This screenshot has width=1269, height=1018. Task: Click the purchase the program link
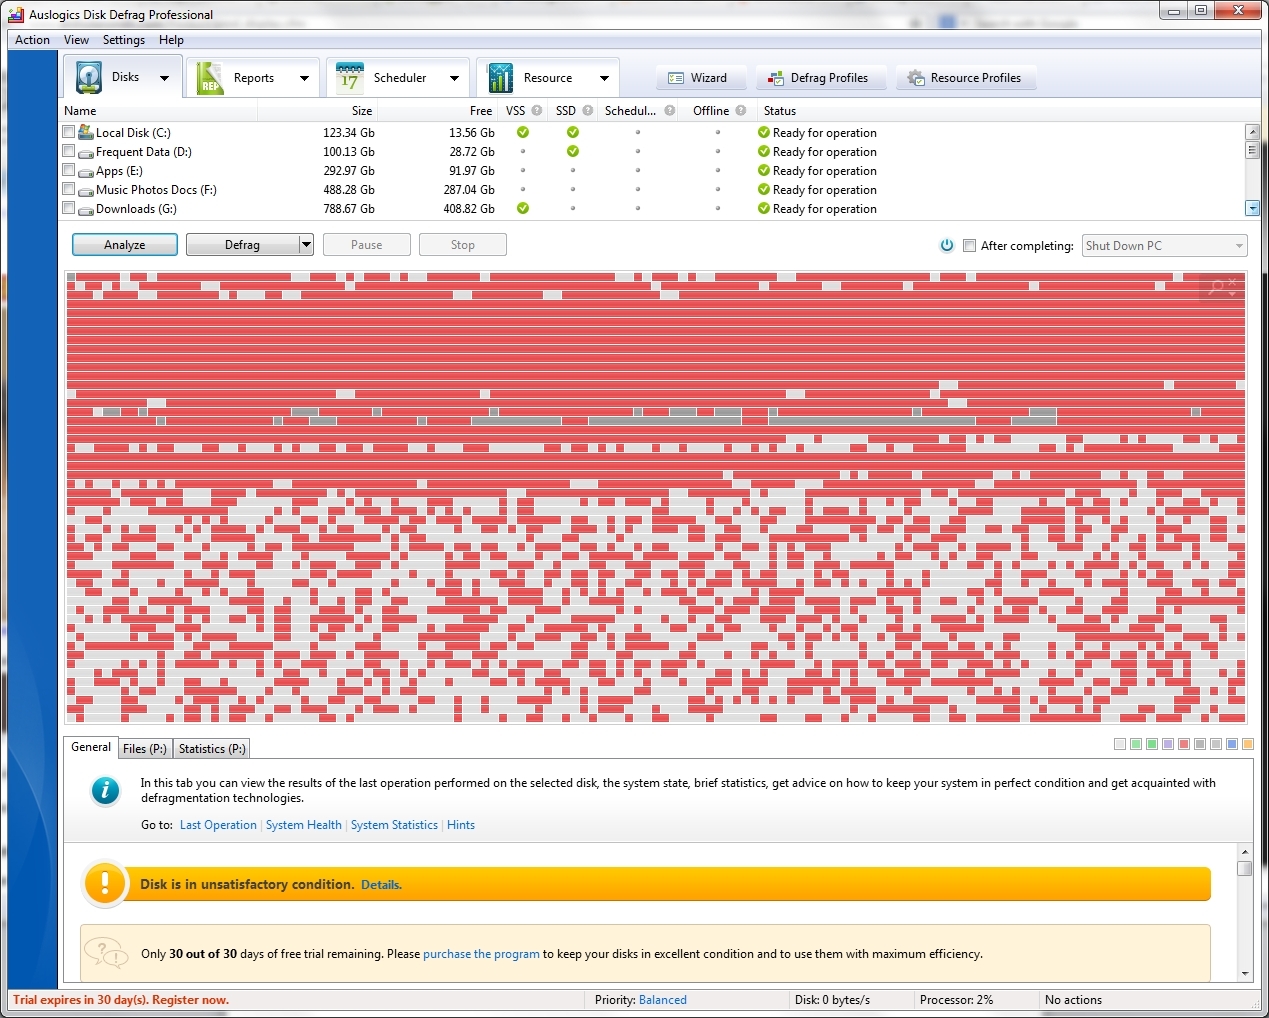click(481, 954)
